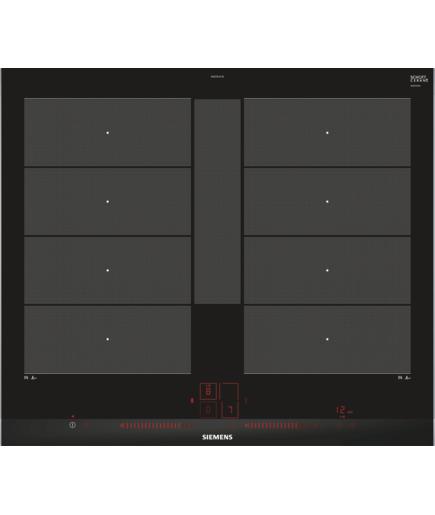Set the right power level slider midpoint
The width and height of the screenshot is (435, 515).
[x=281, y=425]
